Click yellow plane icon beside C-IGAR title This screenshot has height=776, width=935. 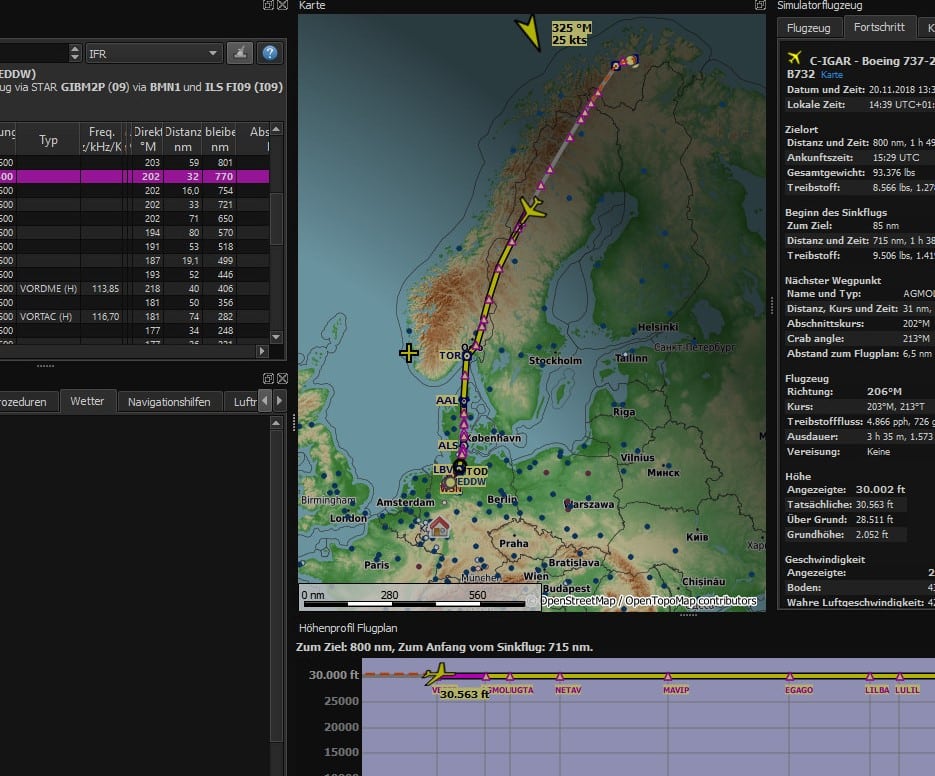pyautogui.click(x=796, y=57)
